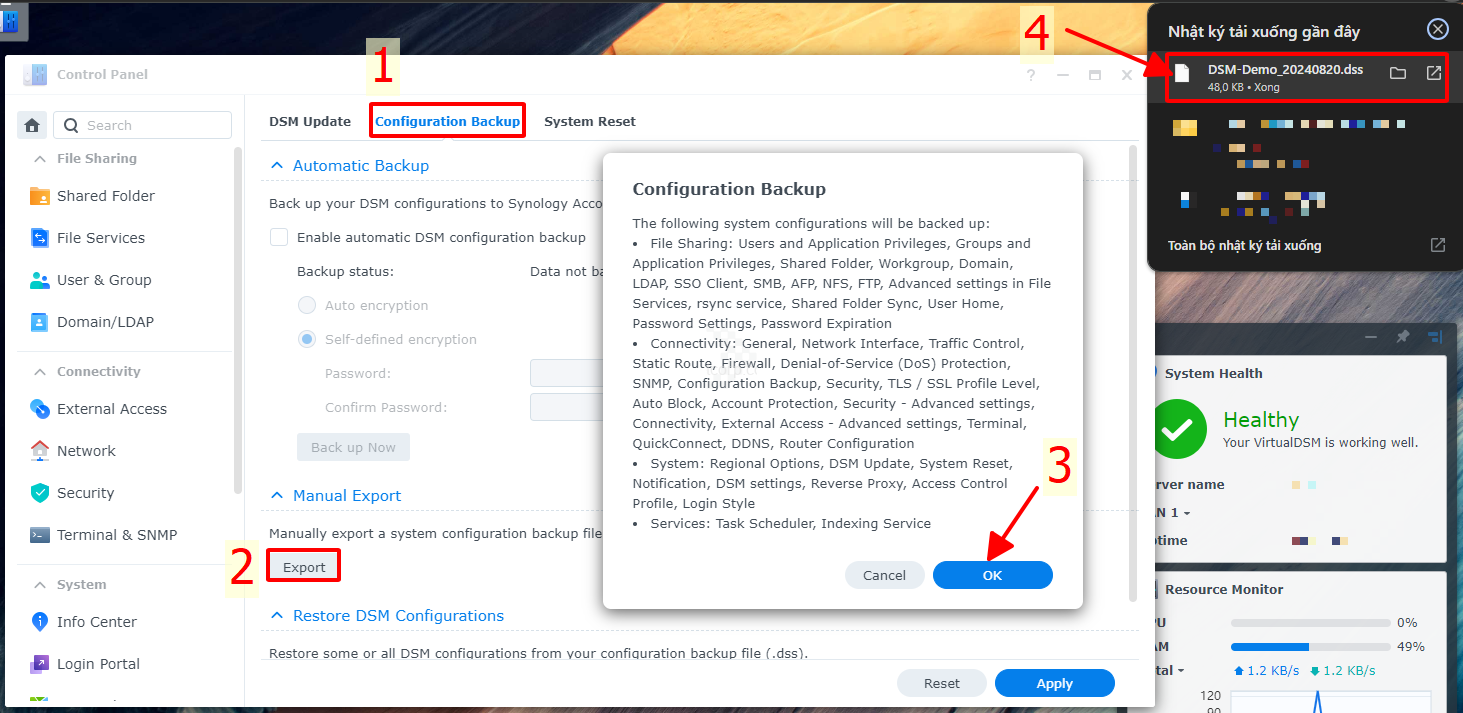Viewport: 1463px width, 713px height.
Task: Click the Export button
Action: [304, 567]
